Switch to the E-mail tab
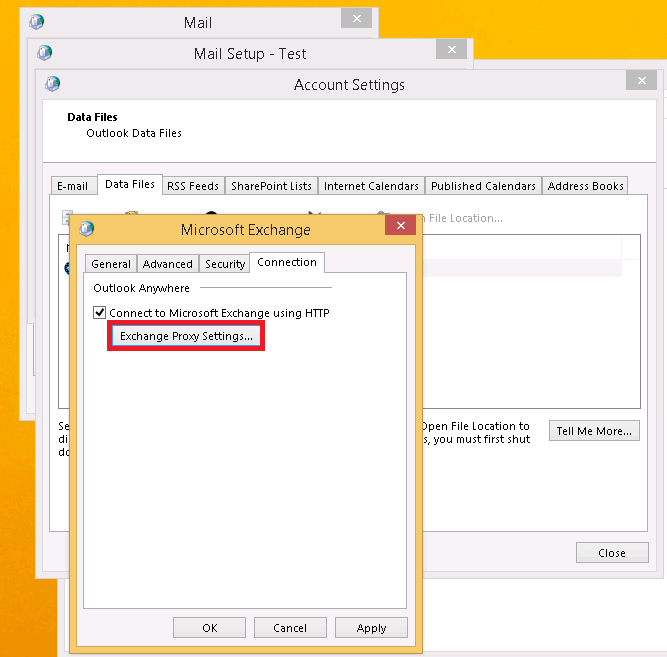Viewport: 667px width, 657px height. point(72,186)
